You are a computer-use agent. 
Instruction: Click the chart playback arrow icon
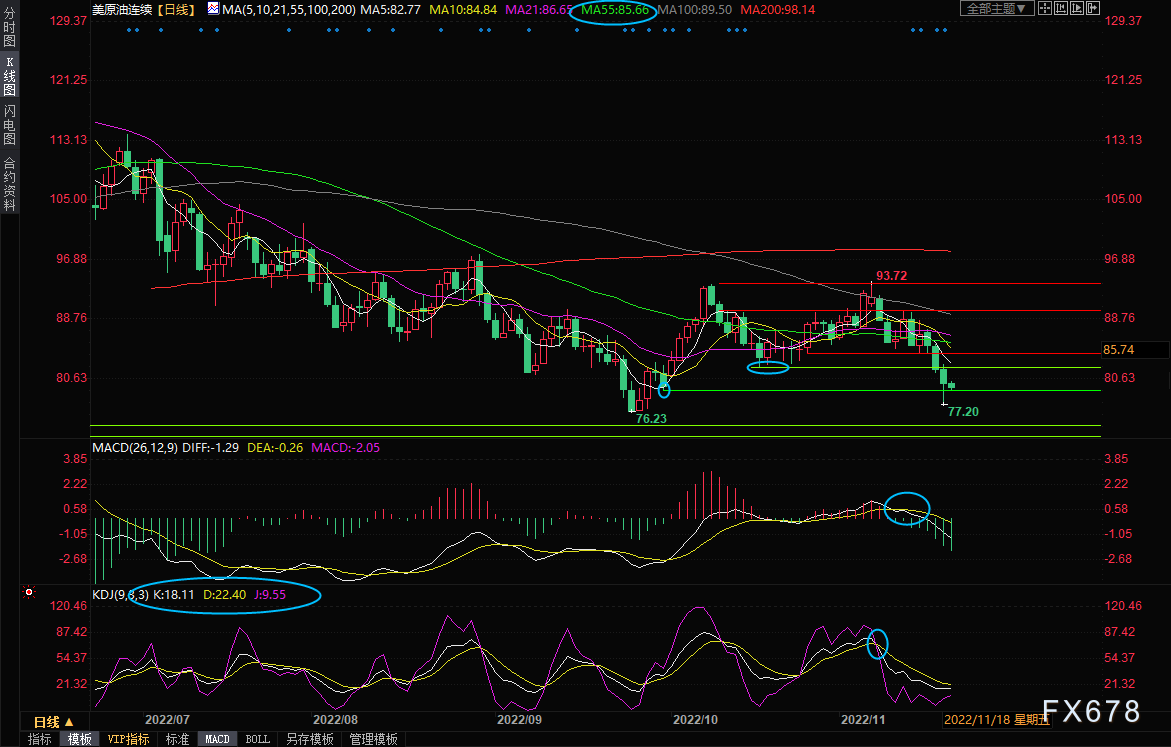coord(1077,8)
